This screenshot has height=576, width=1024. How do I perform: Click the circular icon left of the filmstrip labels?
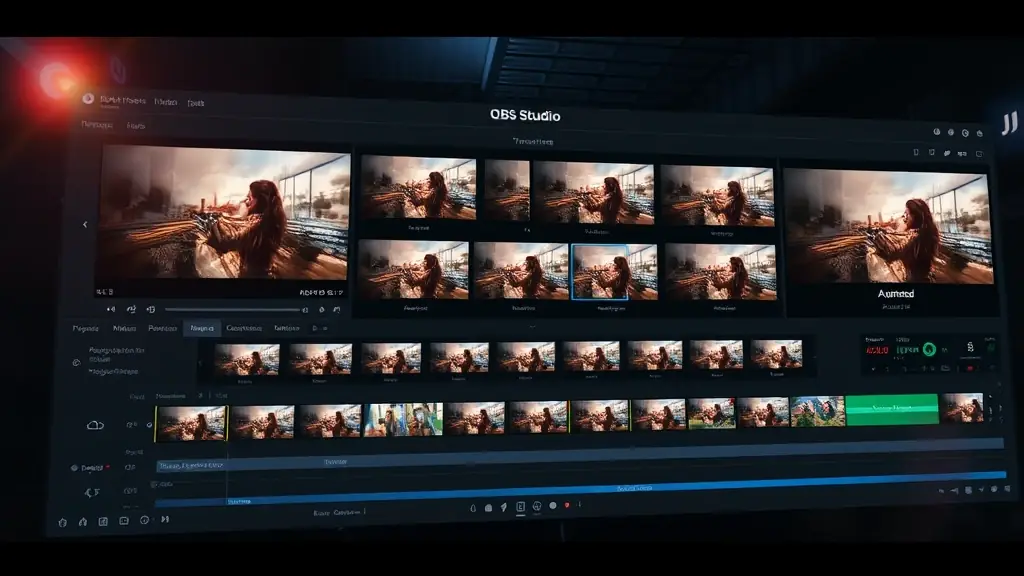pos(76,362)
